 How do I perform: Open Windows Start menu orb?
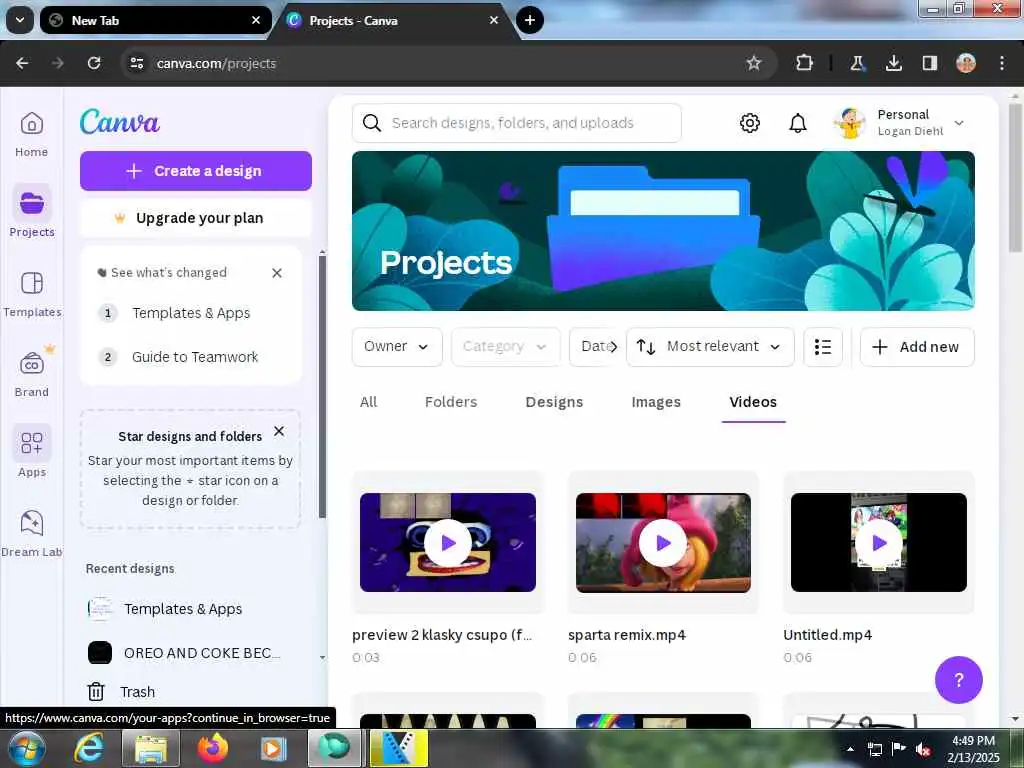pos(27,748)
